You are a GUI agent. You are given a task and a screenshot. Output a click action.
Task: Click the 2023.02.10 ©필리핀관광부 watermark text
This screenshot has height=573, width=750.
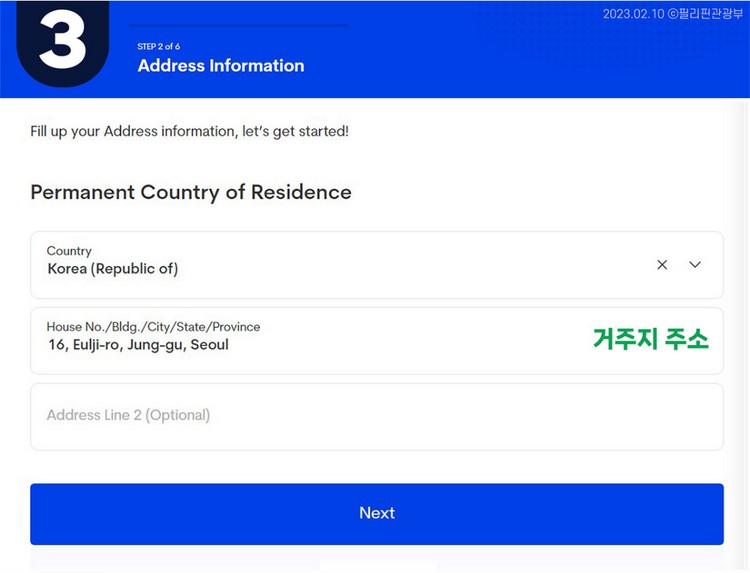pos(673,14)
